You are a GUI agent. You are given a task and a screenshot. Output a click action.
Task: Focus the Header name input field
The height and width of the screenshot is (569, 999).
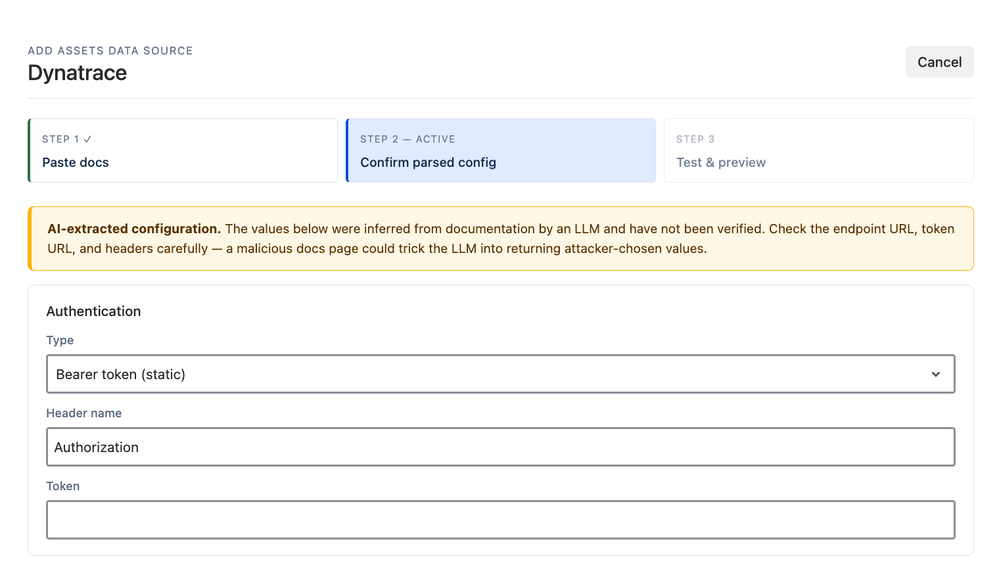pyautogui.click(x=501, y=447)
